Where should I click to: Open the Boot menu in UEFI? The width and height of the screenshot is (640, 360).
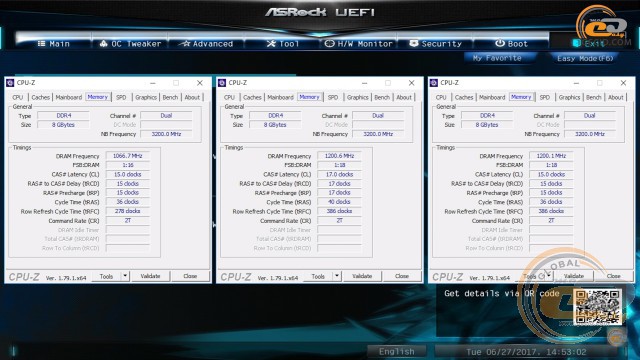[x=511, y=44]
